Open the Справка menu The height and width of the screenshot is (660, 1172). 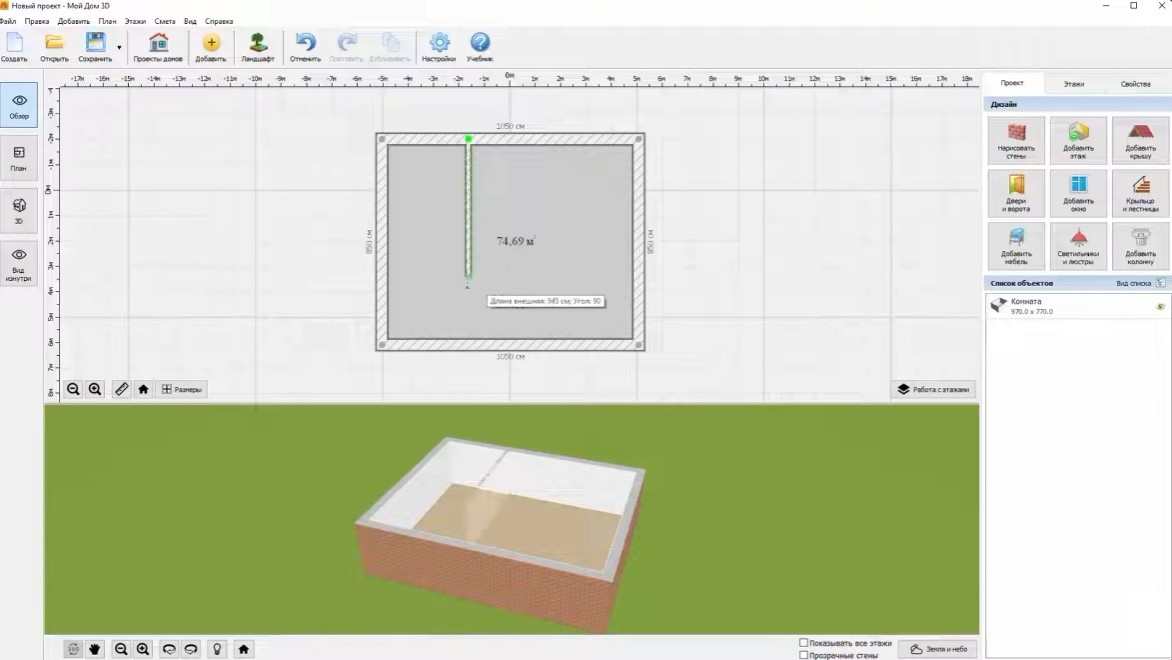(x=219, y=21)
